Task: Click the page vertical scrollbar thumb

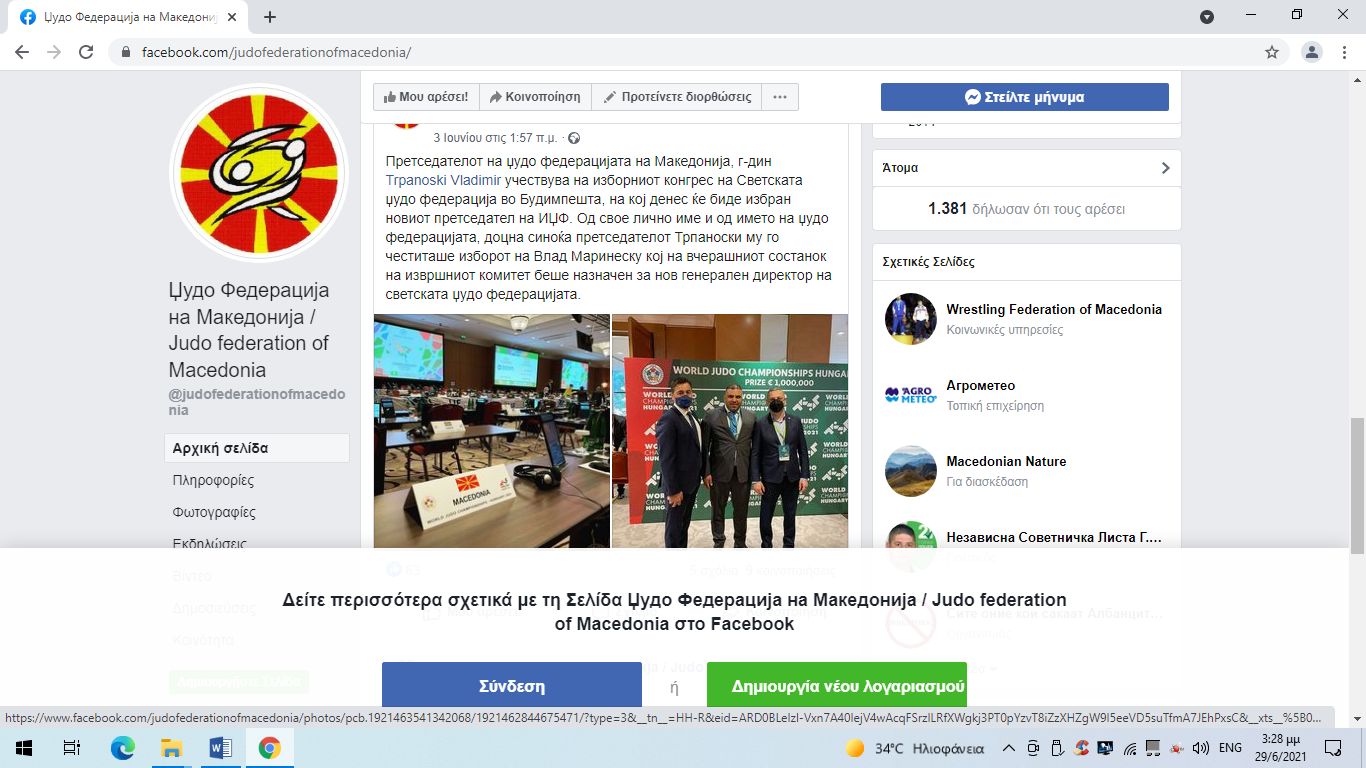Action: (x=1357, y=485)
